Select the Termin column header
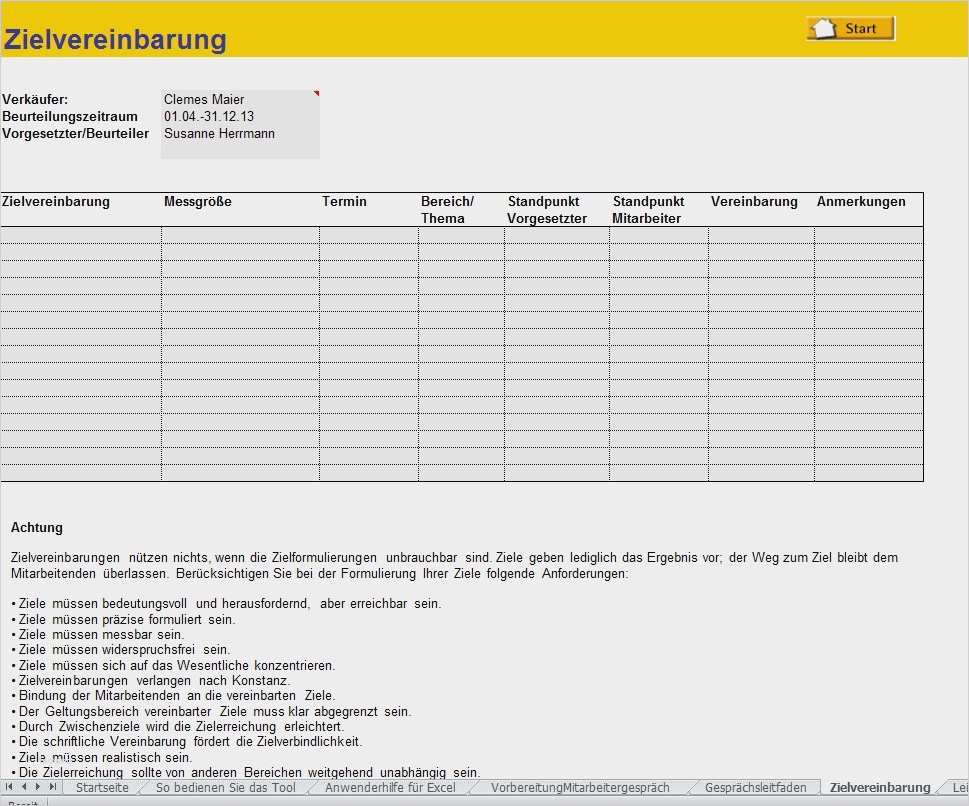Screen dimensions: 969x806 [x=344, y=202]
